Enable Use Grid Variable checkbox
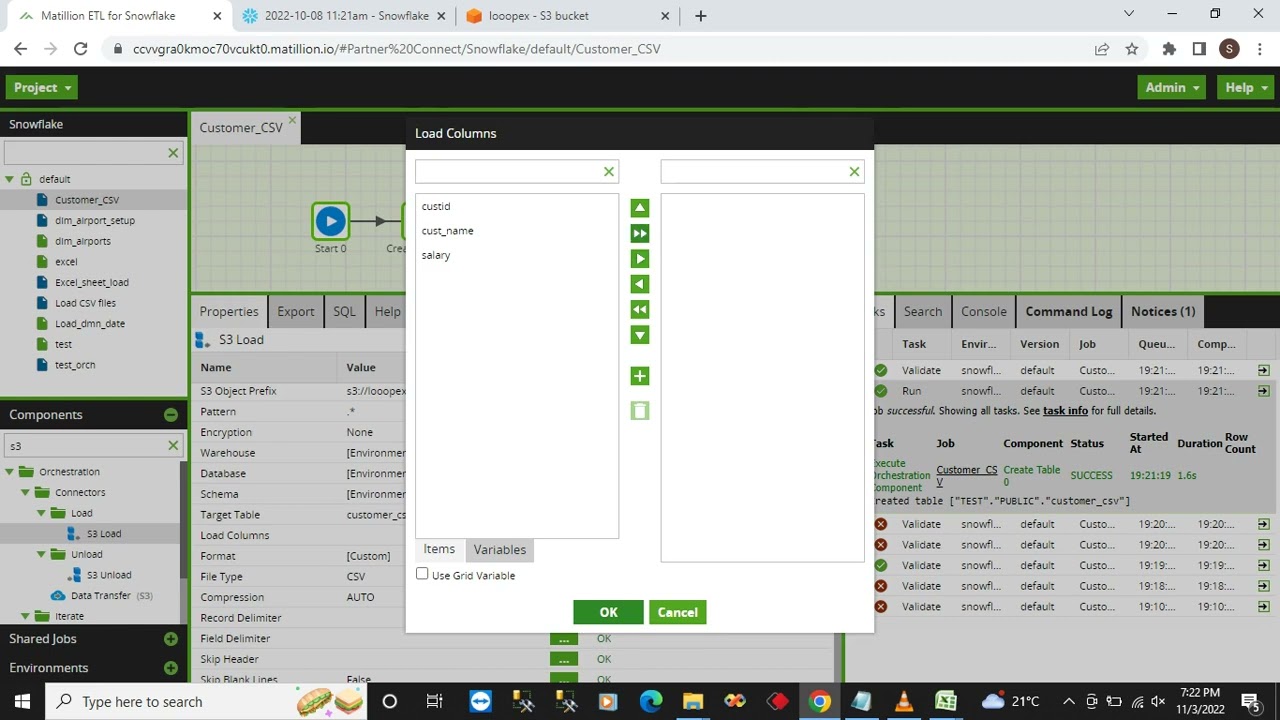Viewport: 1280px width, 720px height. coord(422,574)
